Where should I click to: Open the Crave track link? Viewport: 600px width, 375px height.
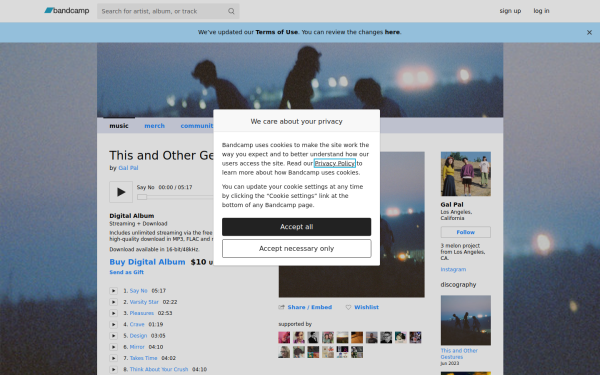click(137, 324)
